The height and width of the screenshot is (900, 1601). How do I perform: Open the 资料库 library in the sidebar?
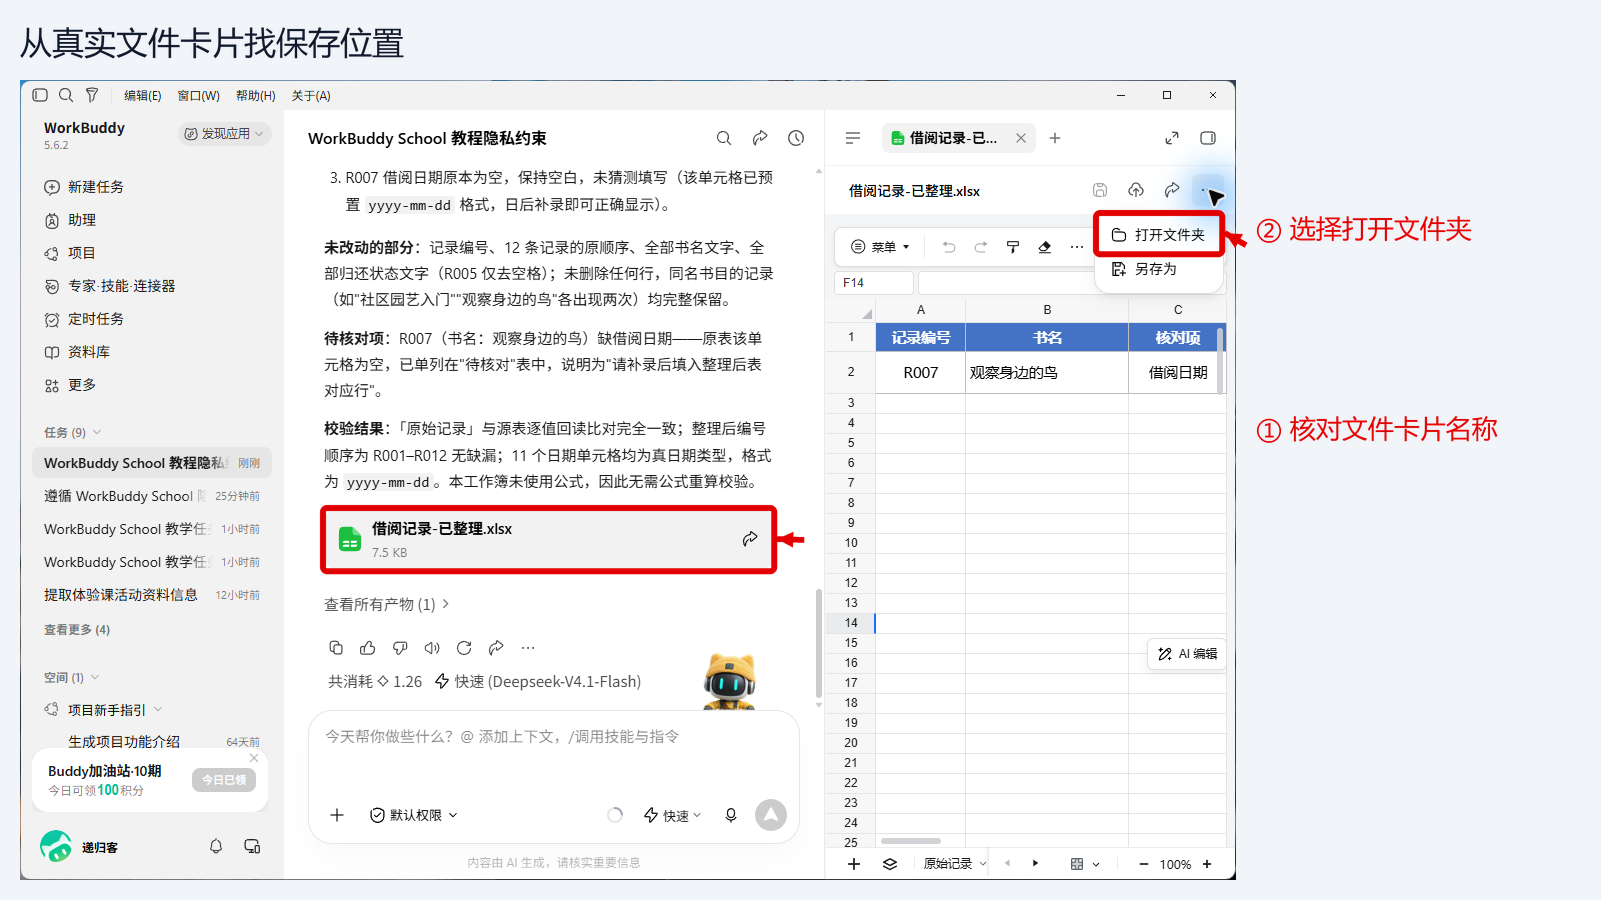click(77, 352)
